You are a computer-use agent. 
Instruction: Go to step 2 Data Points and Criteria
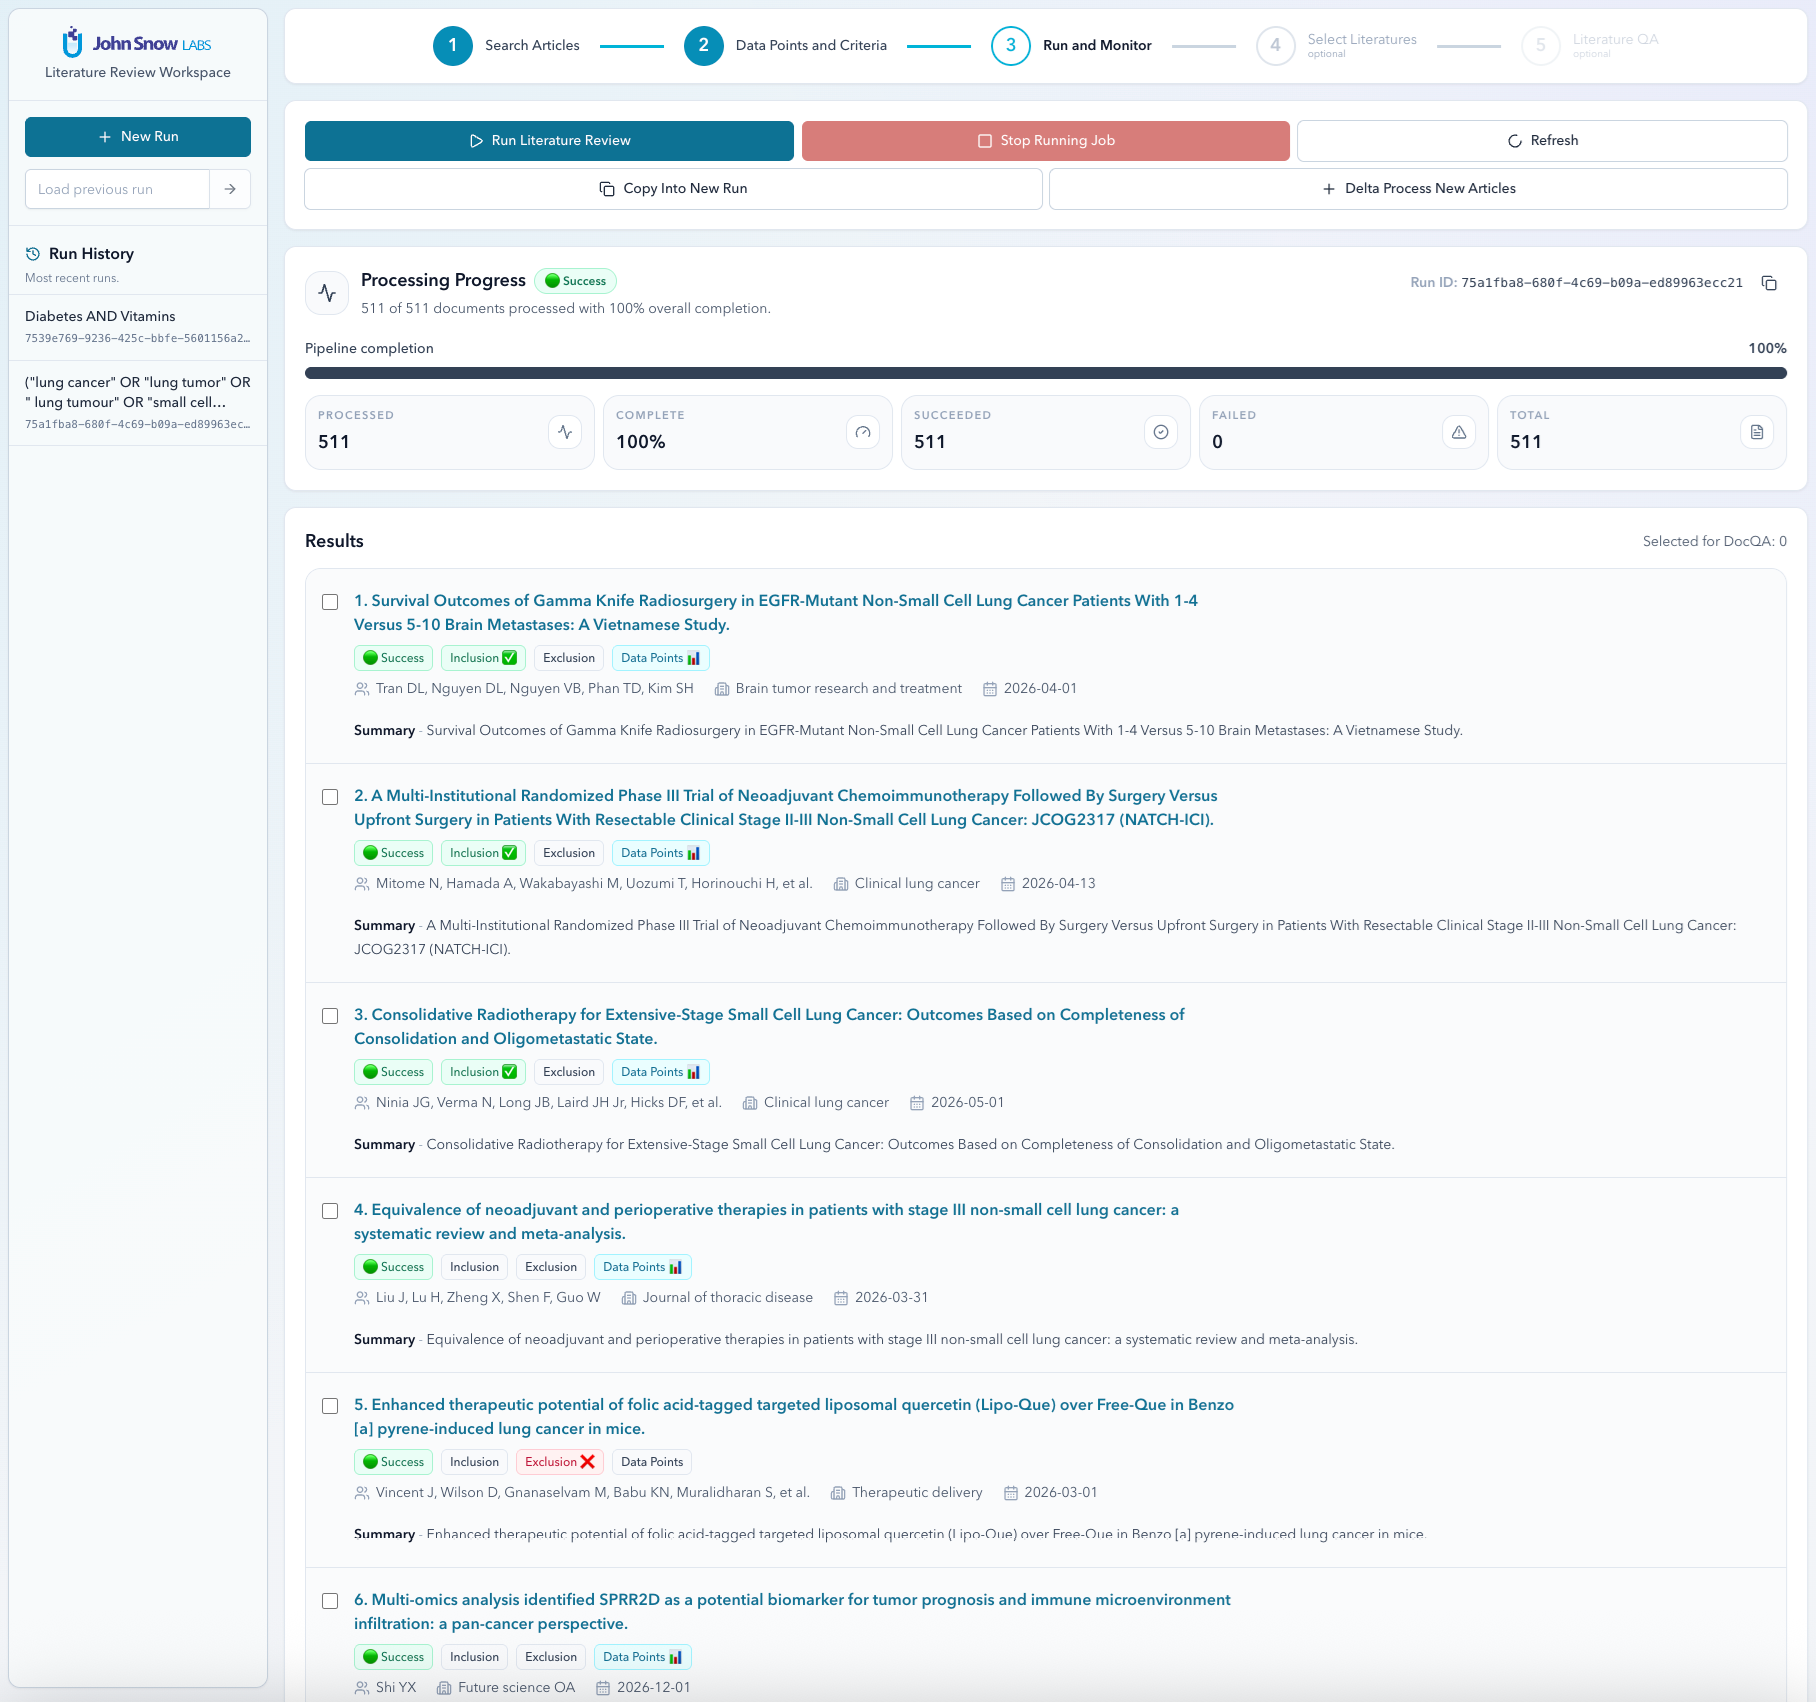click(785, 46)
